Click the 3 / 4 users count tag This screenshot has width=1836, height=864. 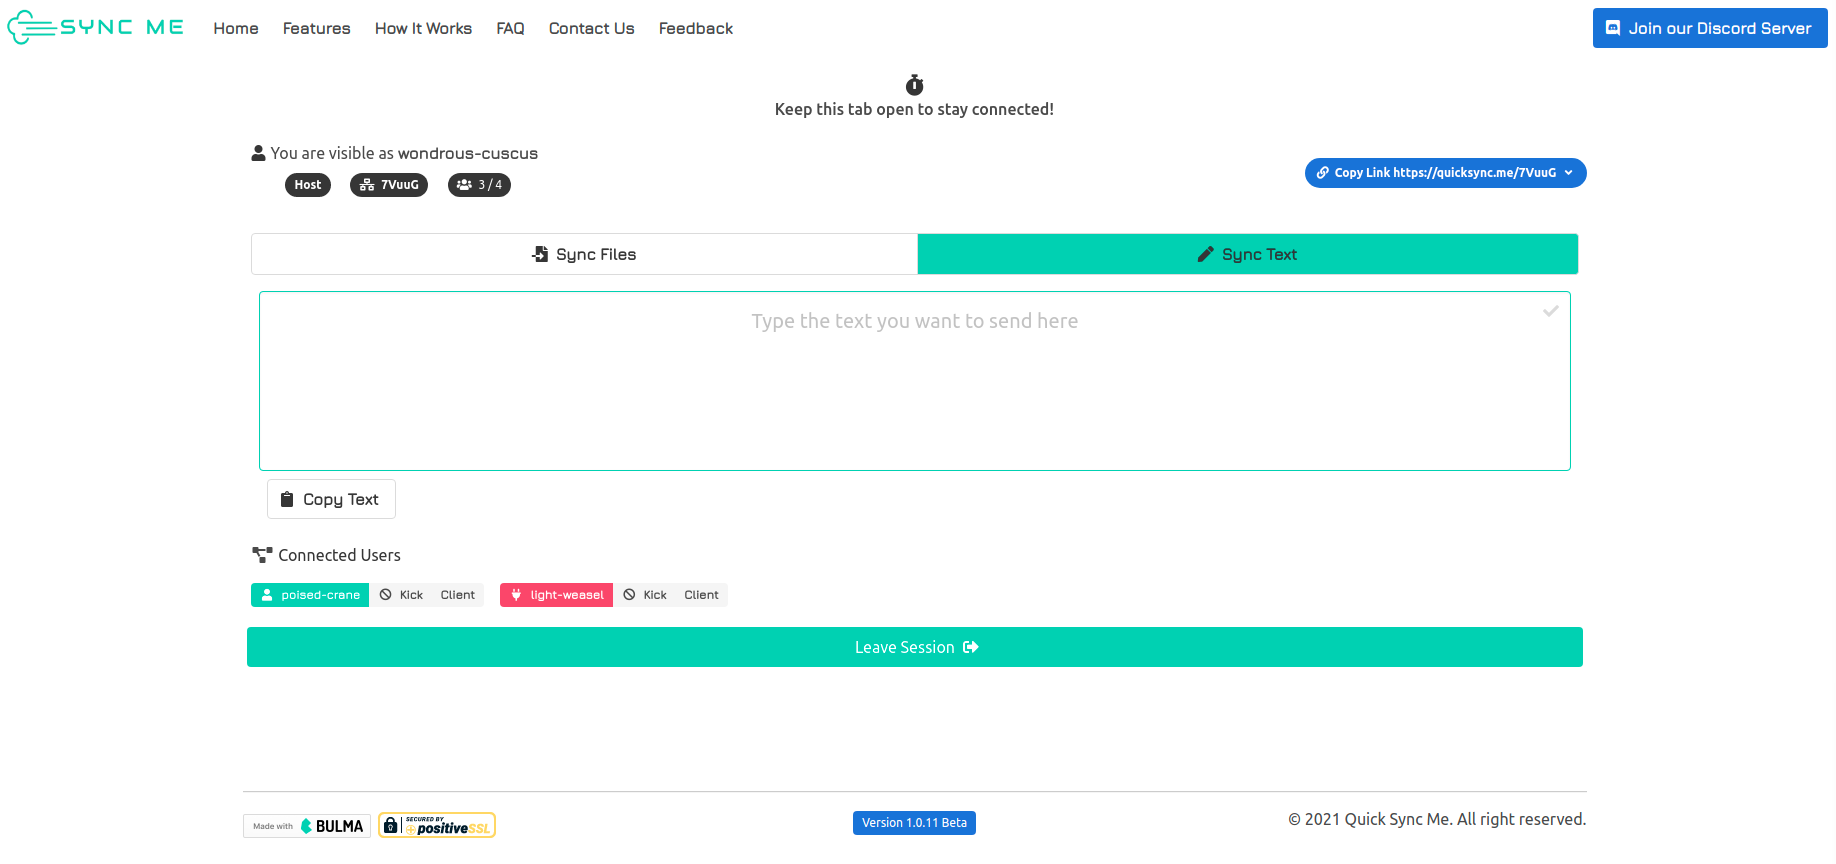(479, 185)
